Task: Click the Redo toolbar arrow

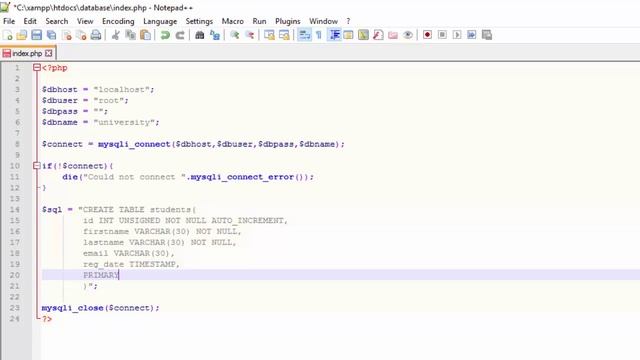Action: (x=180, y=35)
